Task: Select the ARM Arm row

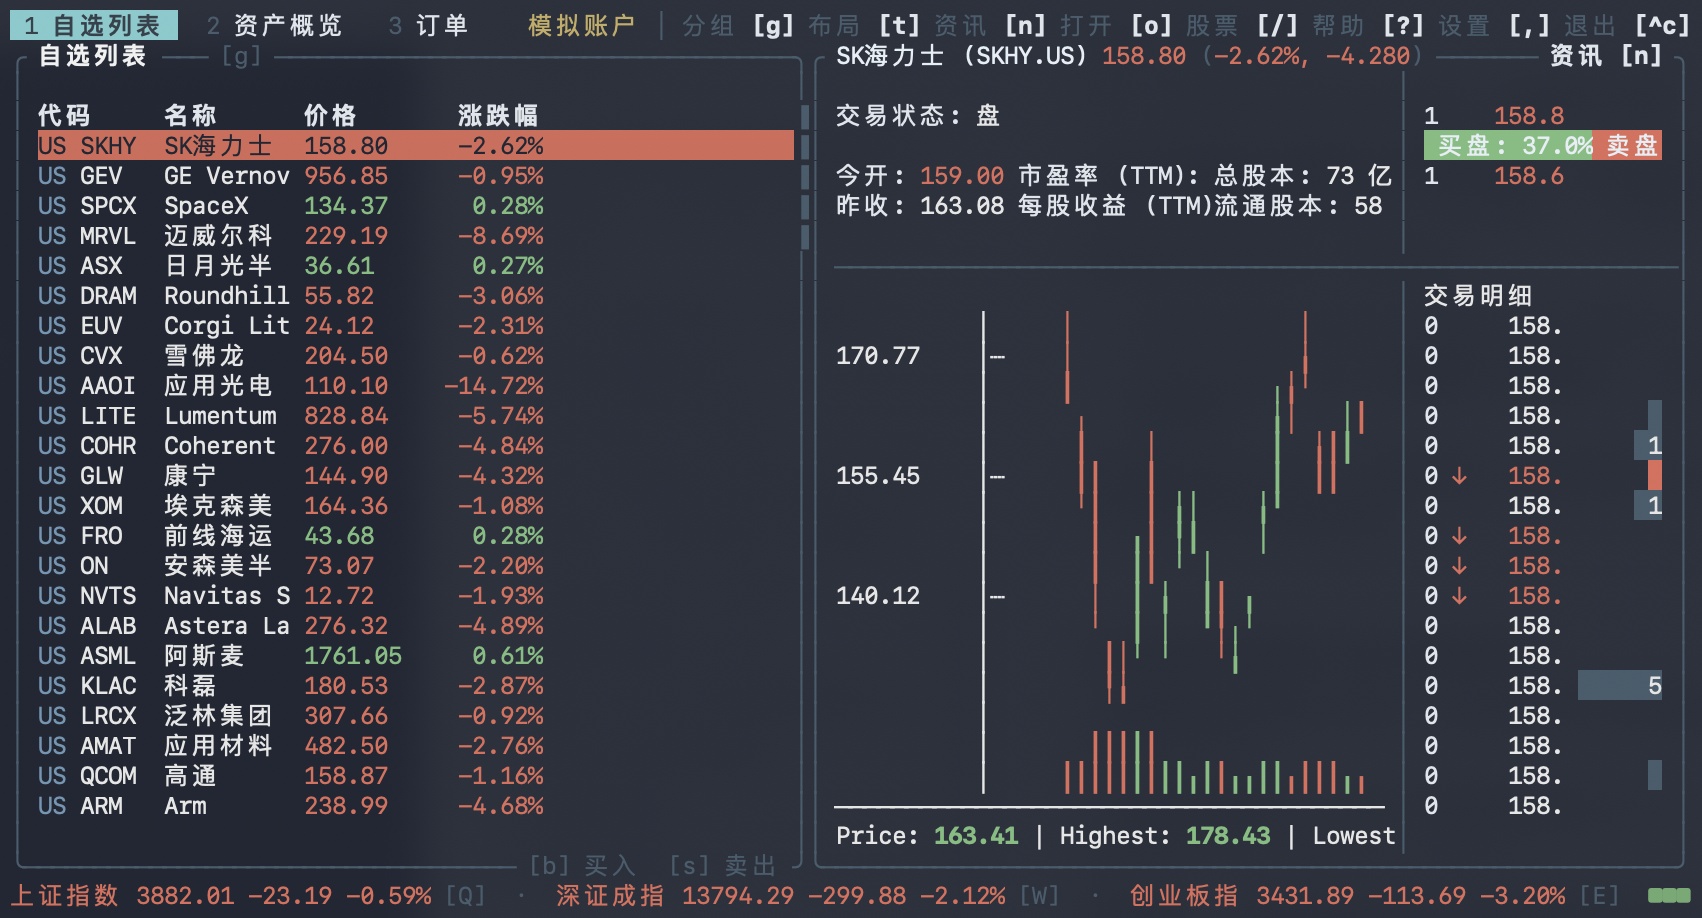Action: [416, 806]
